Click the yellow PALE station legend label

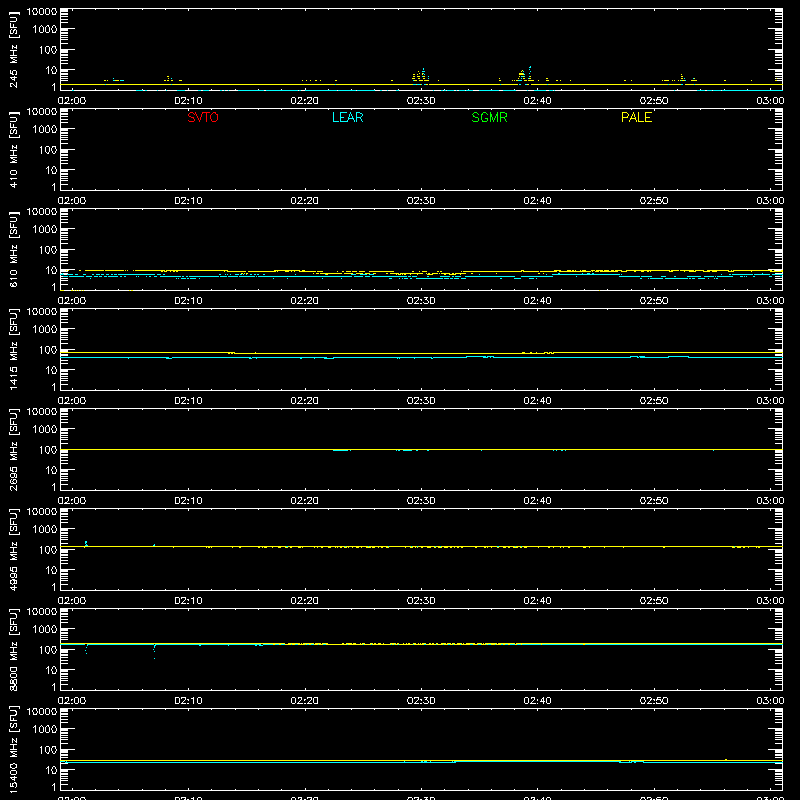[x=636, y=117]
